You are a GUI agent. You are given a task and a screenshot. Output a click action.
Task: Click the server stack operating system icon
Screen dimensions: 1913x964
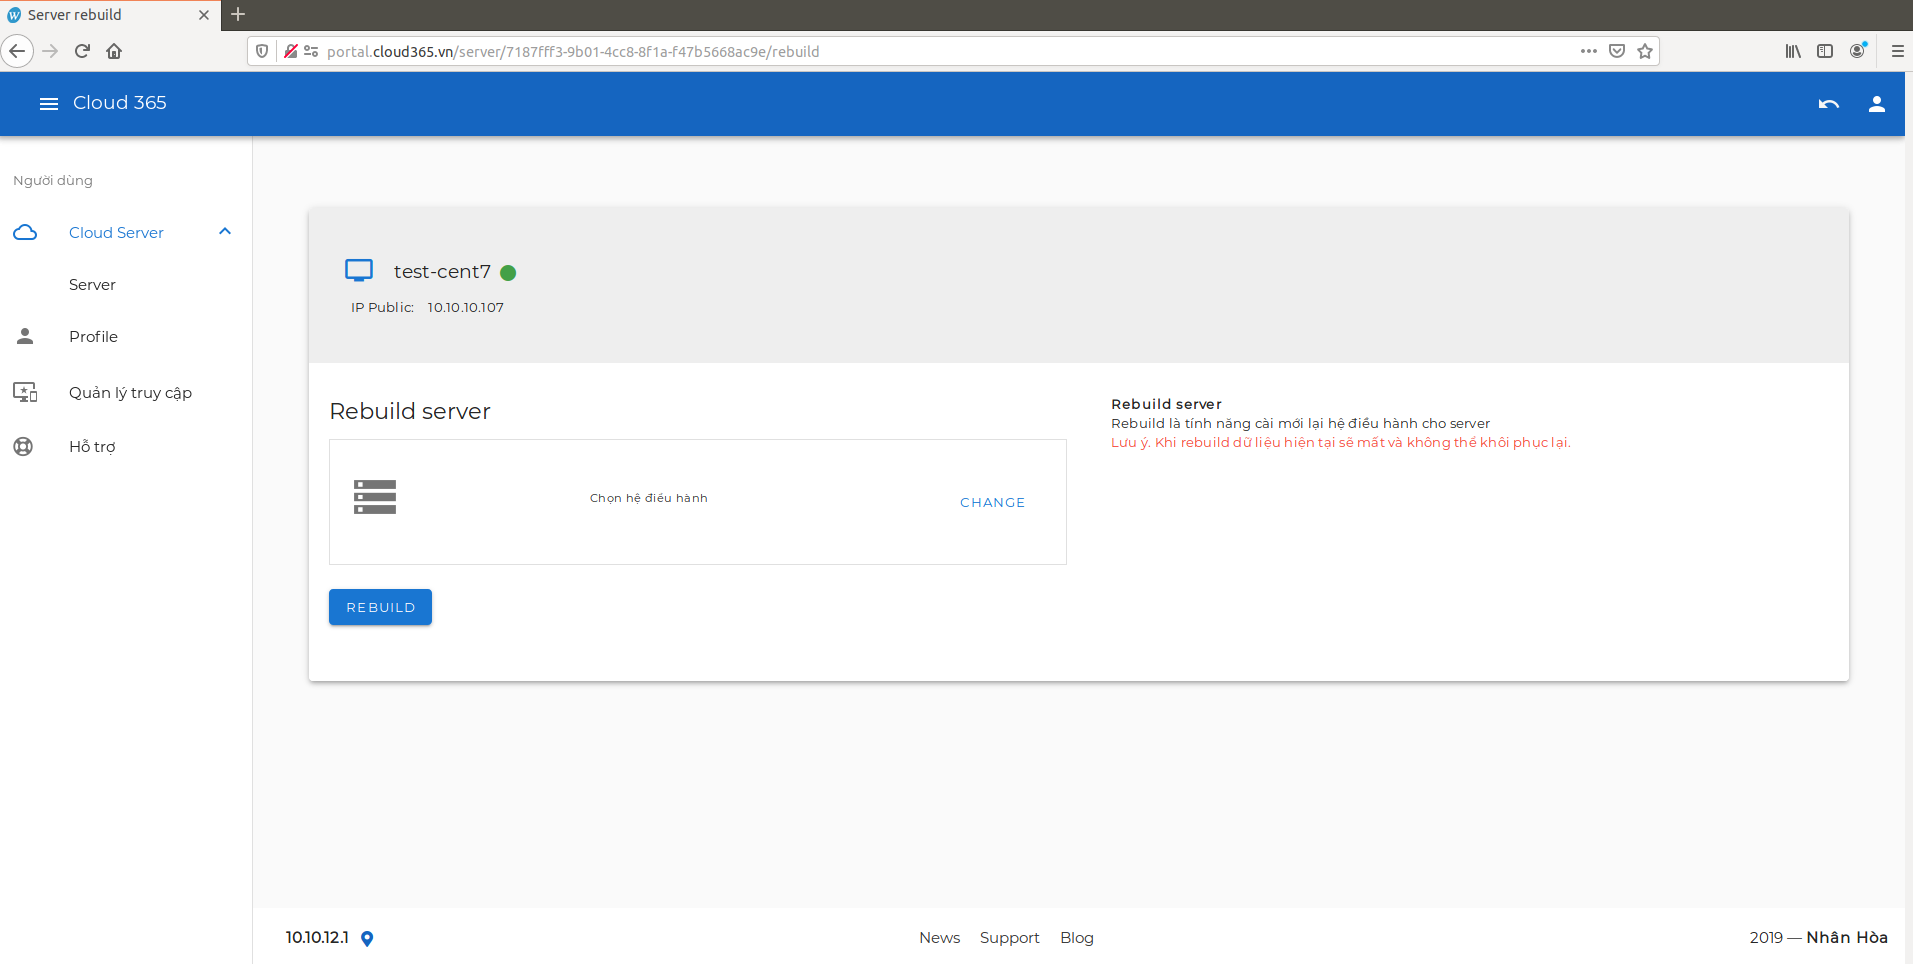pos(375,497)
